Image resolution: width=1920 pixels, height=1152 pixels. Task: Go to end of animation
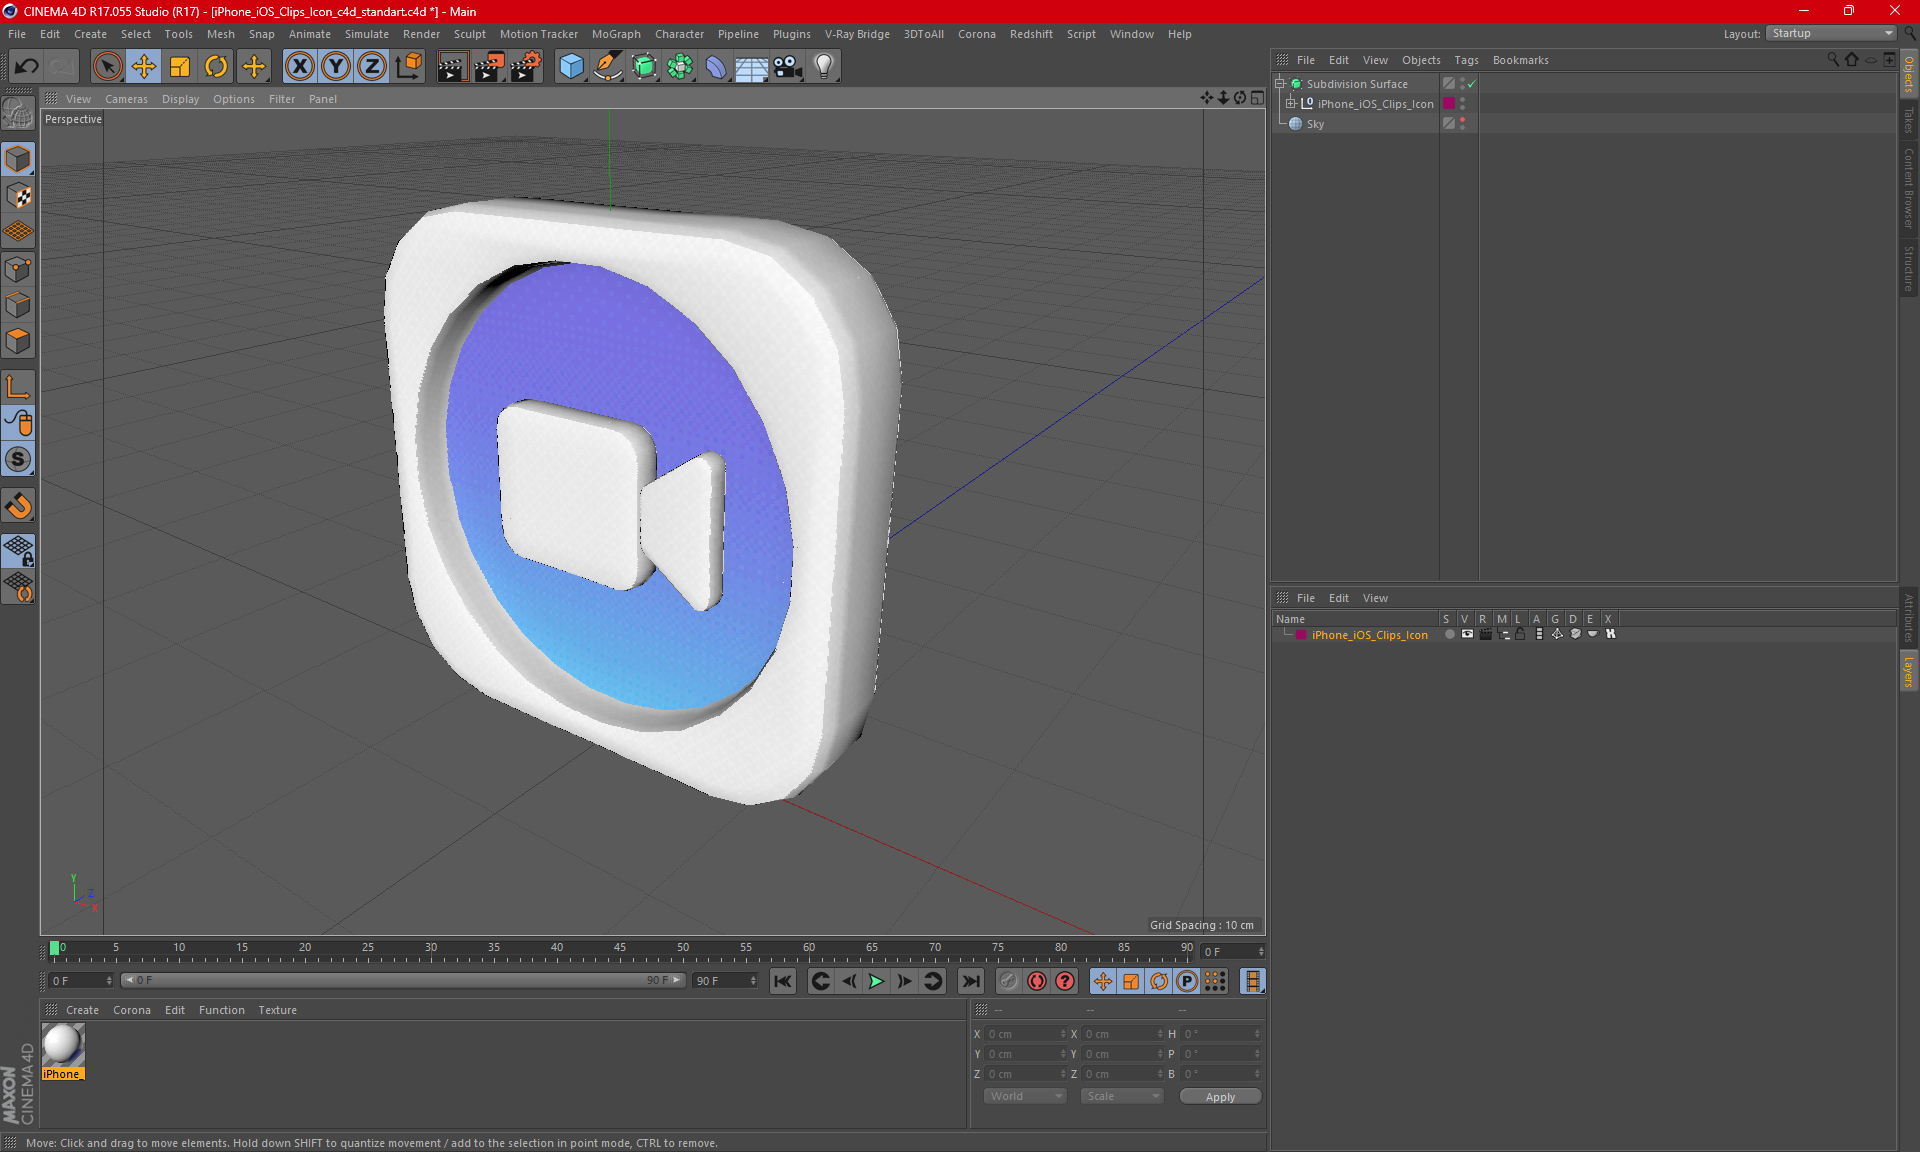(970, 981)
